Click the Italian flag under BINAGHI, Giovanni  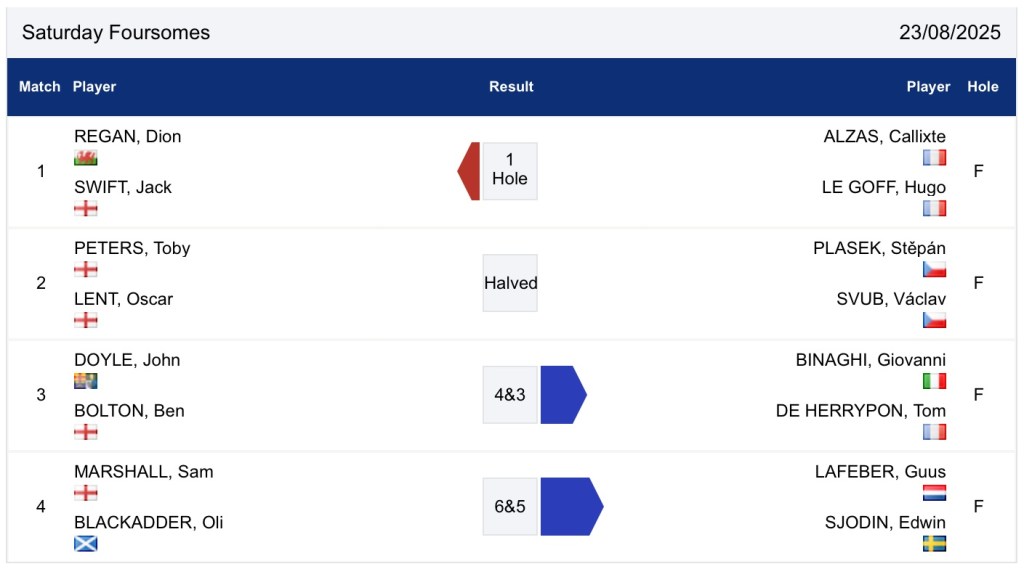(x=934, y=381)
